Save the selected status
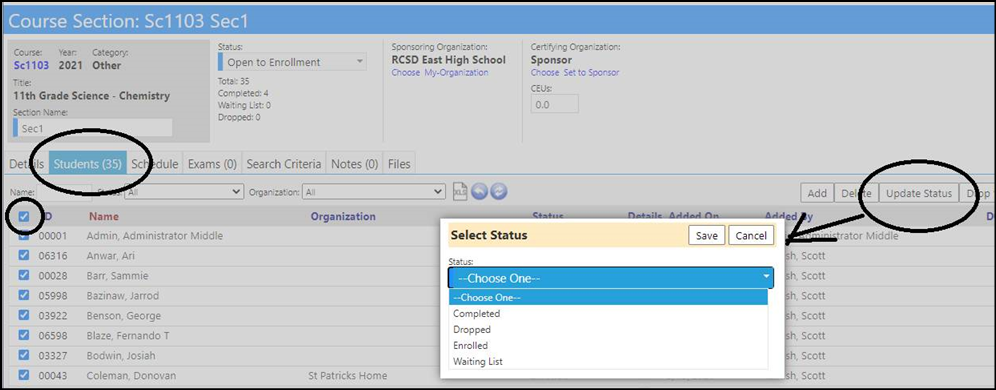 (x=706, y=236)
